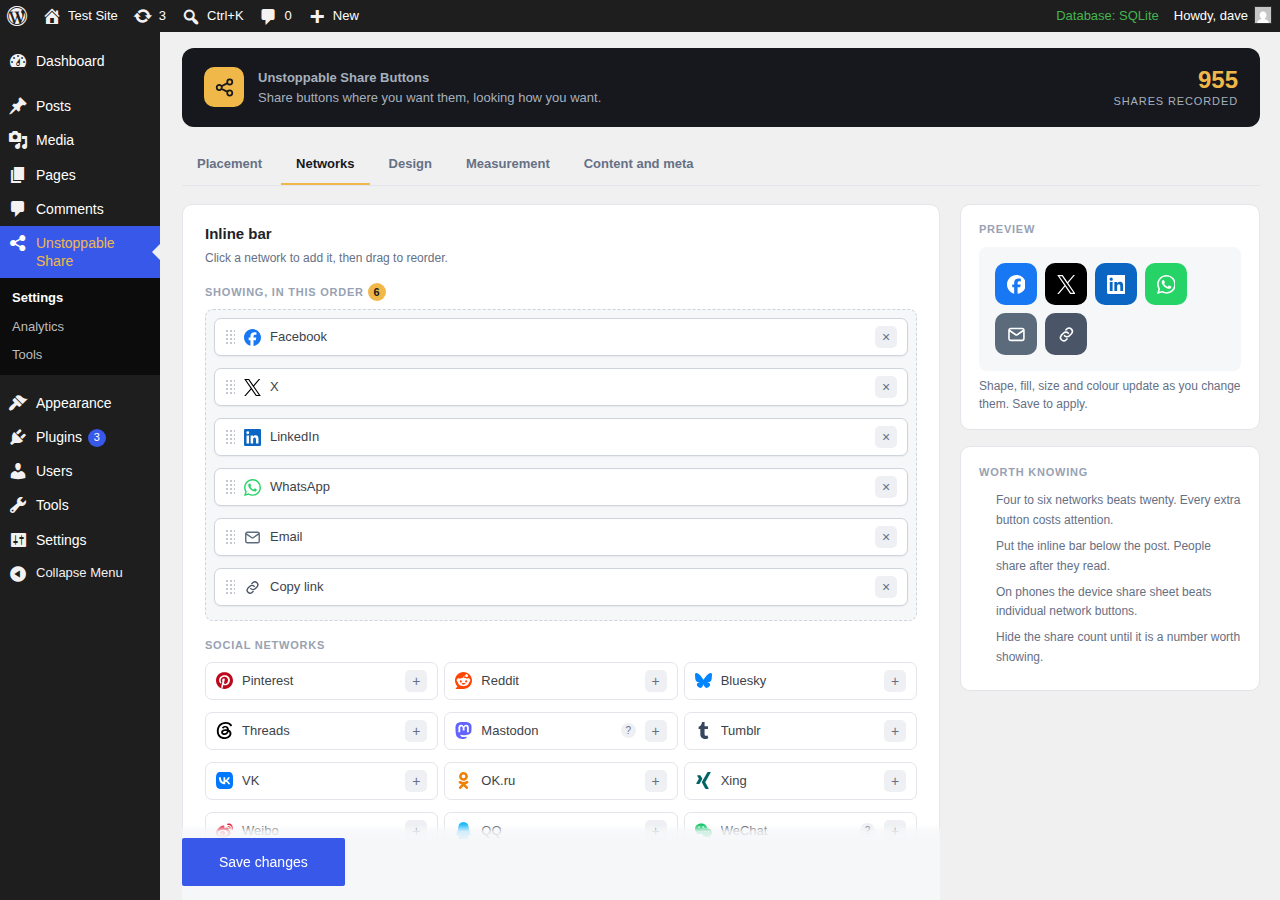The width and height of the screenshot is (1280, 900).
Task: Select the Networks tab
Action: click(325, 164)
